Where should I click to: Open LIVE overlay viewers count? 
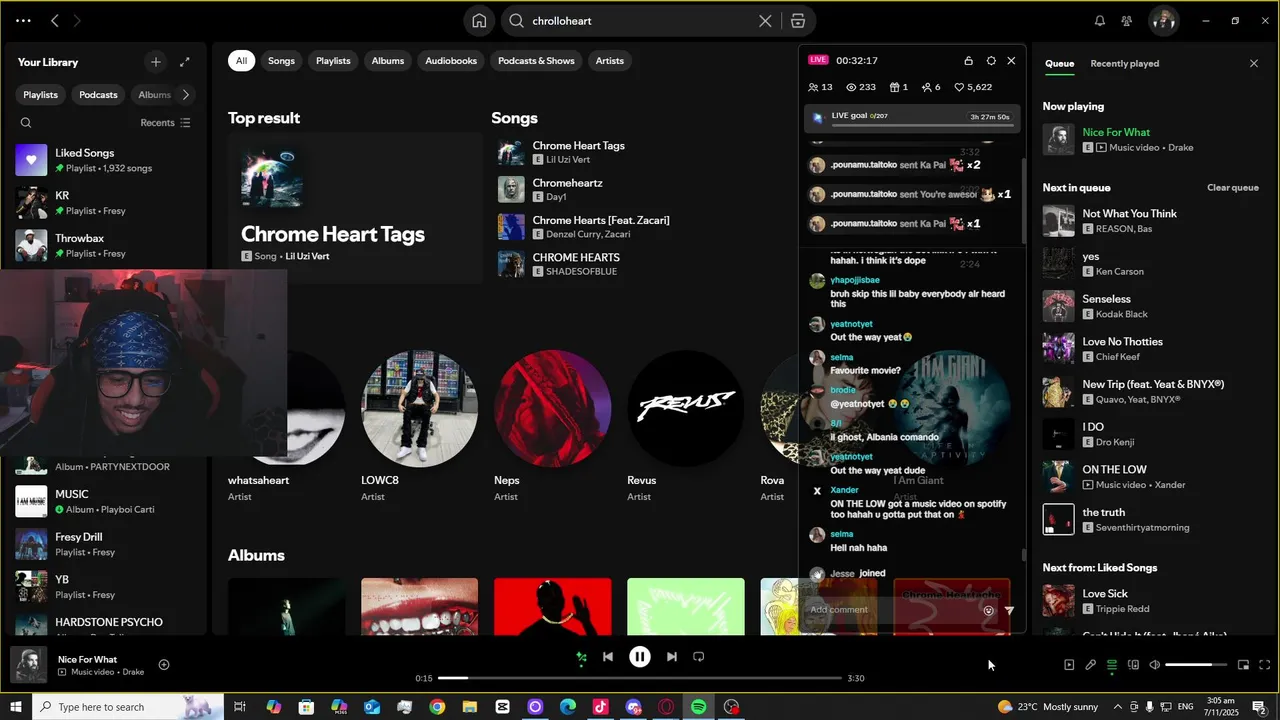(860, 87)
